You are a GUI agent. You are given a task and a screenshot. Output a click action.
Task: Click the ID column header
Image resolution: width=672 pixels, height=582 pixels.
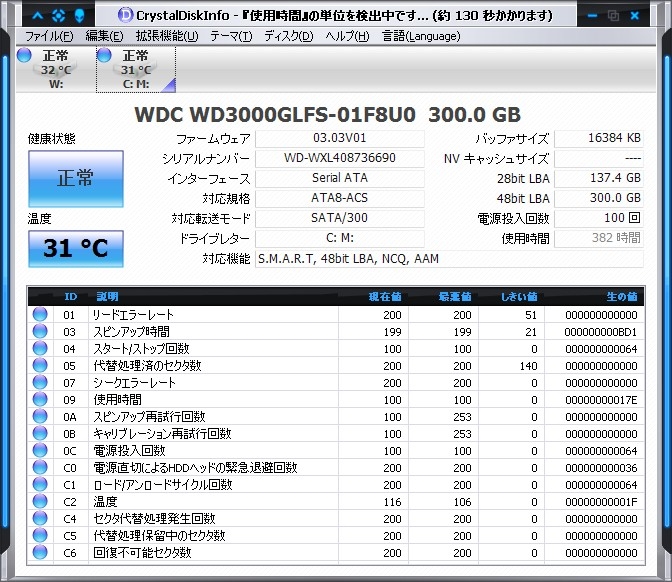71,297
